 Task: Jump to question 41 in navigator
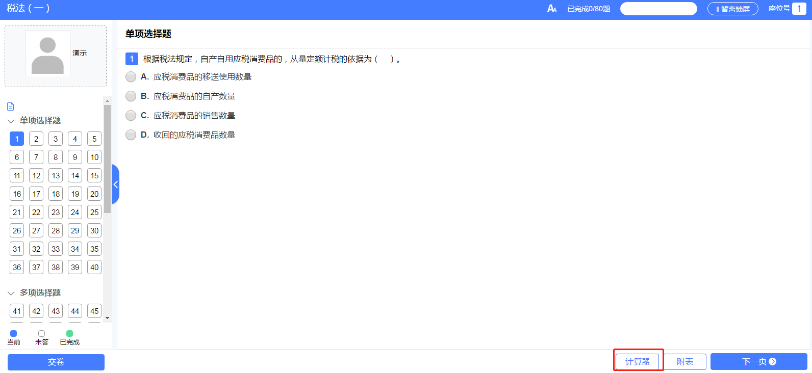click(17, 311)
